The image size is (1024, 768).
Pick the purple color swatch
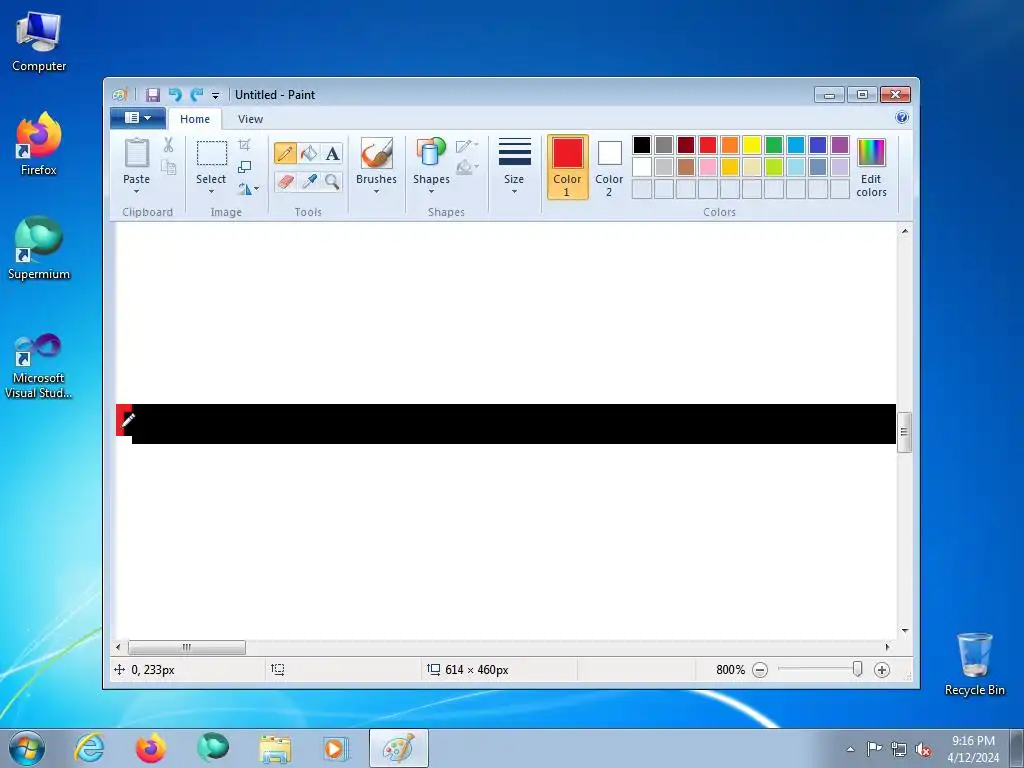pos(840,145)
